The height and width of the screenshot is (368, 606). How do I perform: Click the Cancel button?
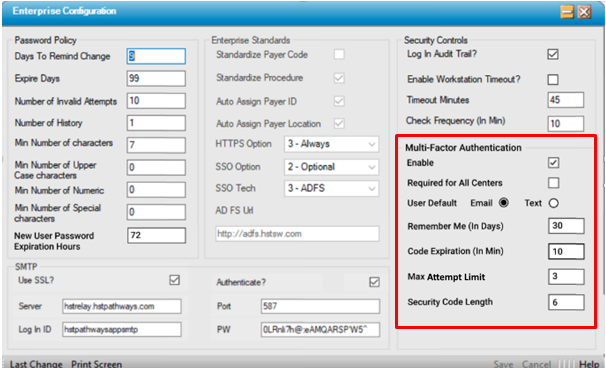pyautogui.click(x=536, y=364)
